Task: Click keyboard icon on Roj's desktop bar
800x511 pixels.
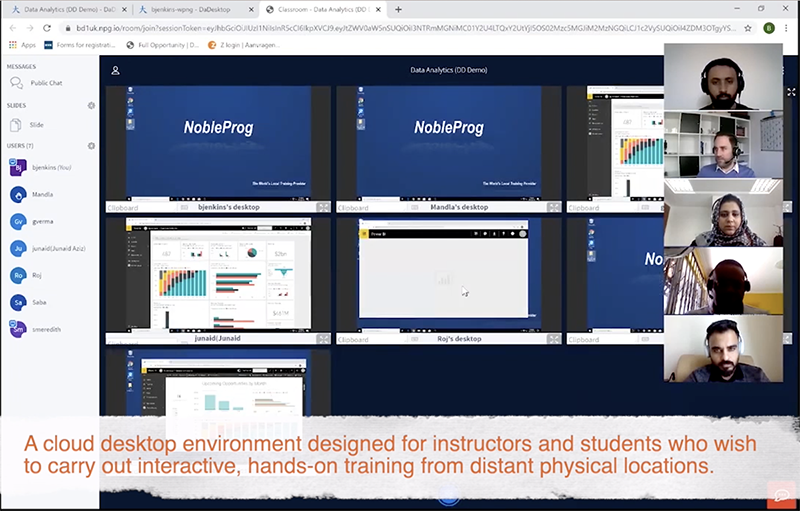Action: pyautogui.click(x=415, y=339)
